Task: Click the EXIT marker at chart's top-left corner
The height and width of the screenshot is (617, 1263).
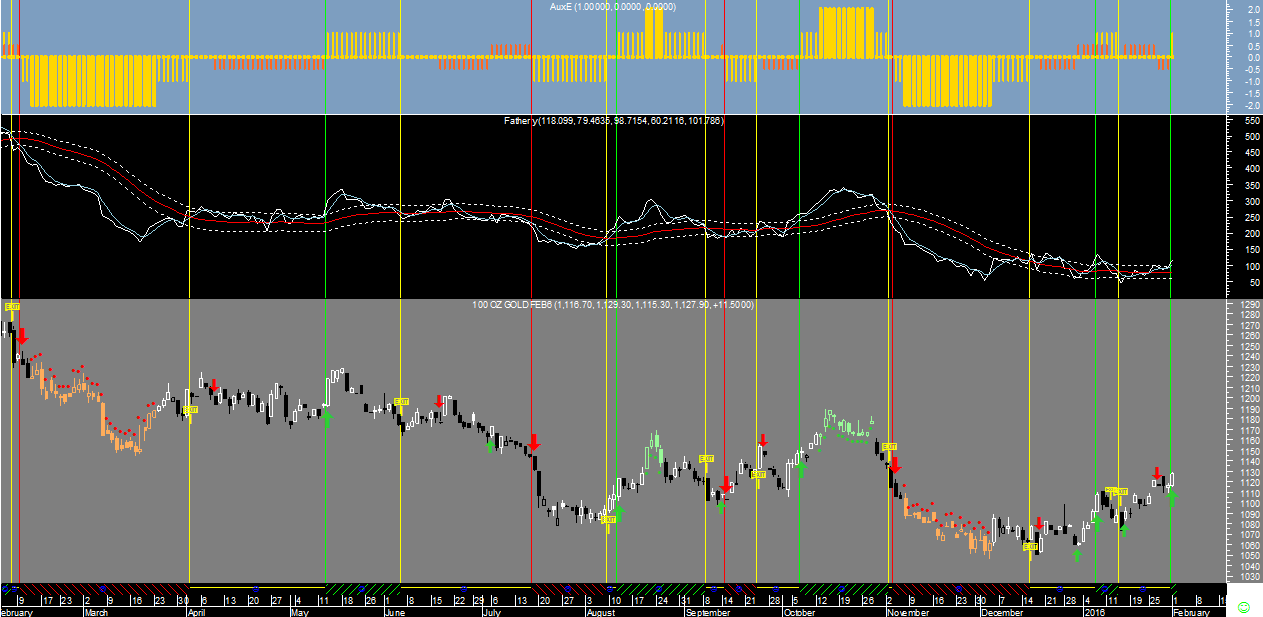Action: pos(13,306)
